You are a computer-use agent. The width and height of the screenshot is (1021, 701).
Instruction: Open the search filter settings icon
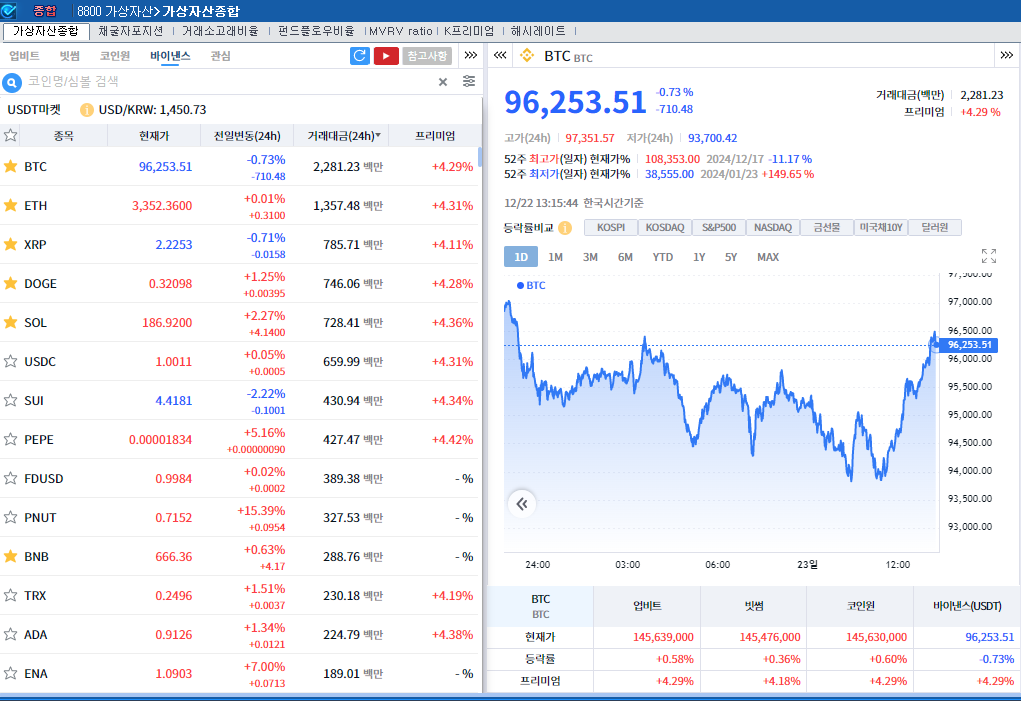pos(469,82)
